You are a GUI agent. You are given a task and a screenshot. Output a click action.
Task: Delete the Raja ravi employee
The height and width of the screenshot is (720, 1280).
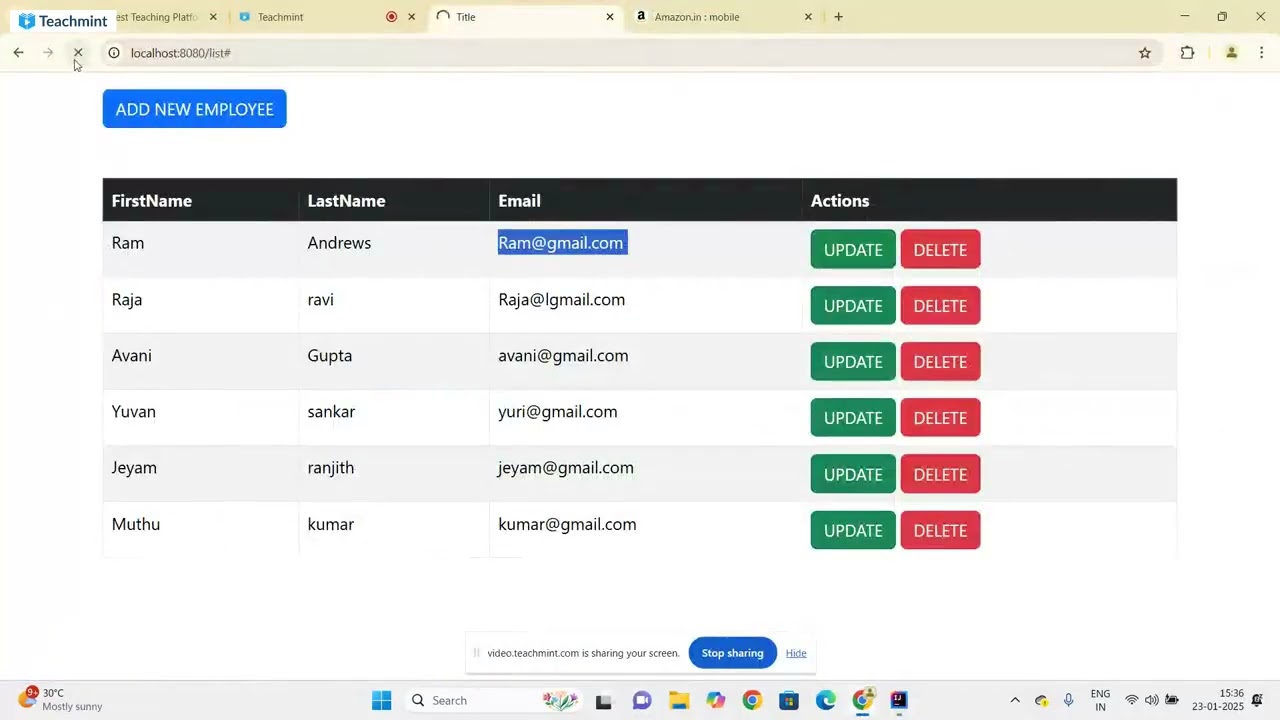[x=940, y=306]
